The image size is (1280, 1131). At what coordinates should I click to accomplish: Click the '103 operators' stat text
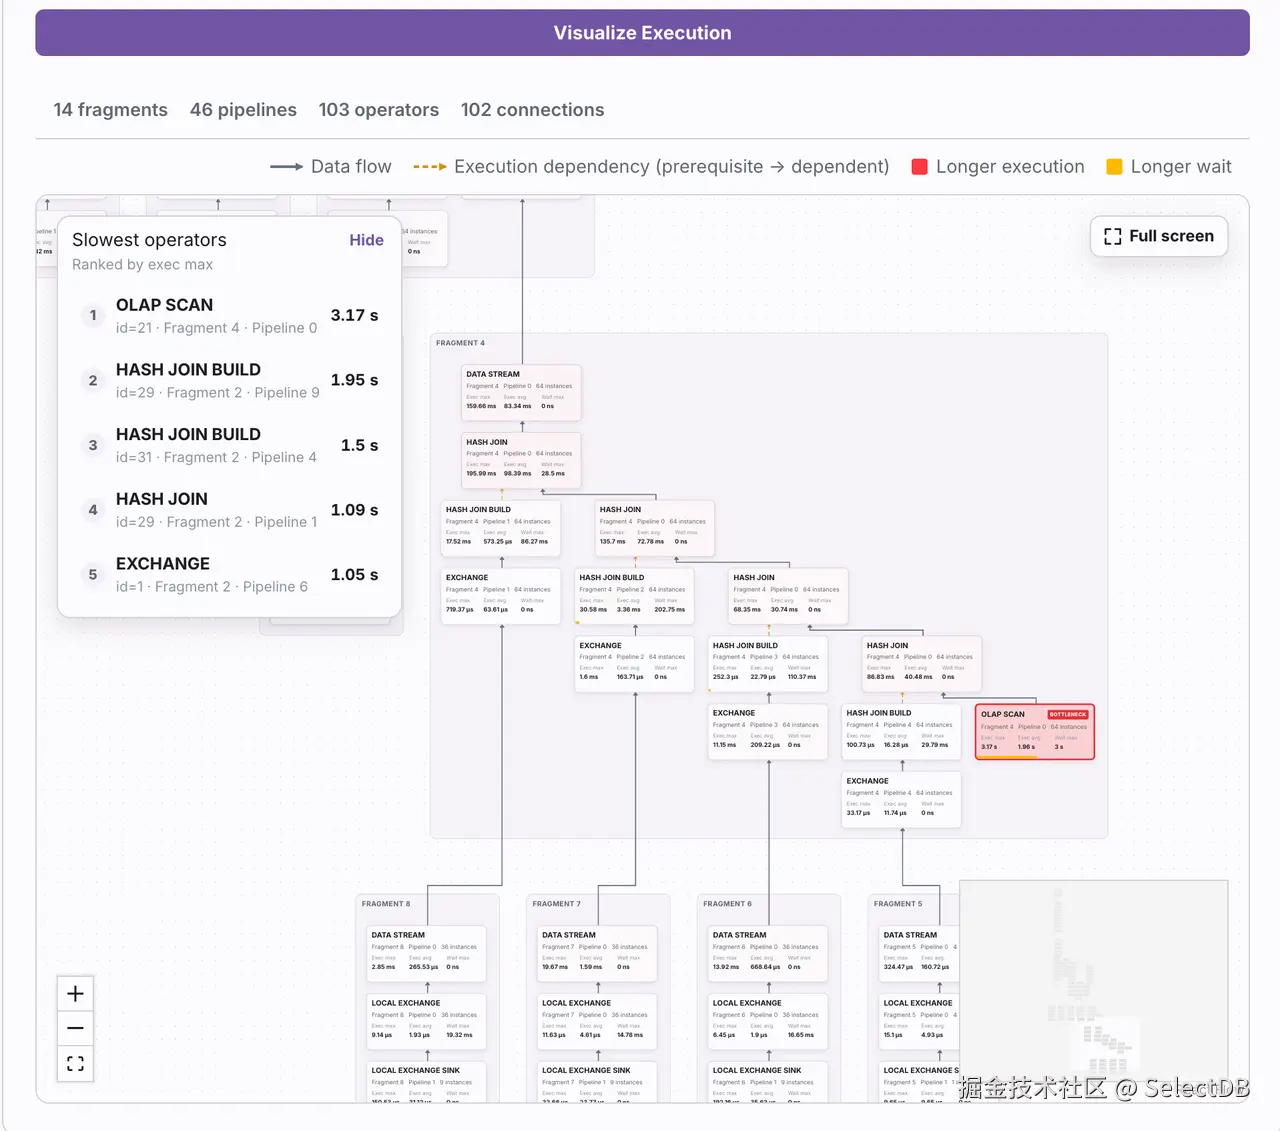(378, 110)
